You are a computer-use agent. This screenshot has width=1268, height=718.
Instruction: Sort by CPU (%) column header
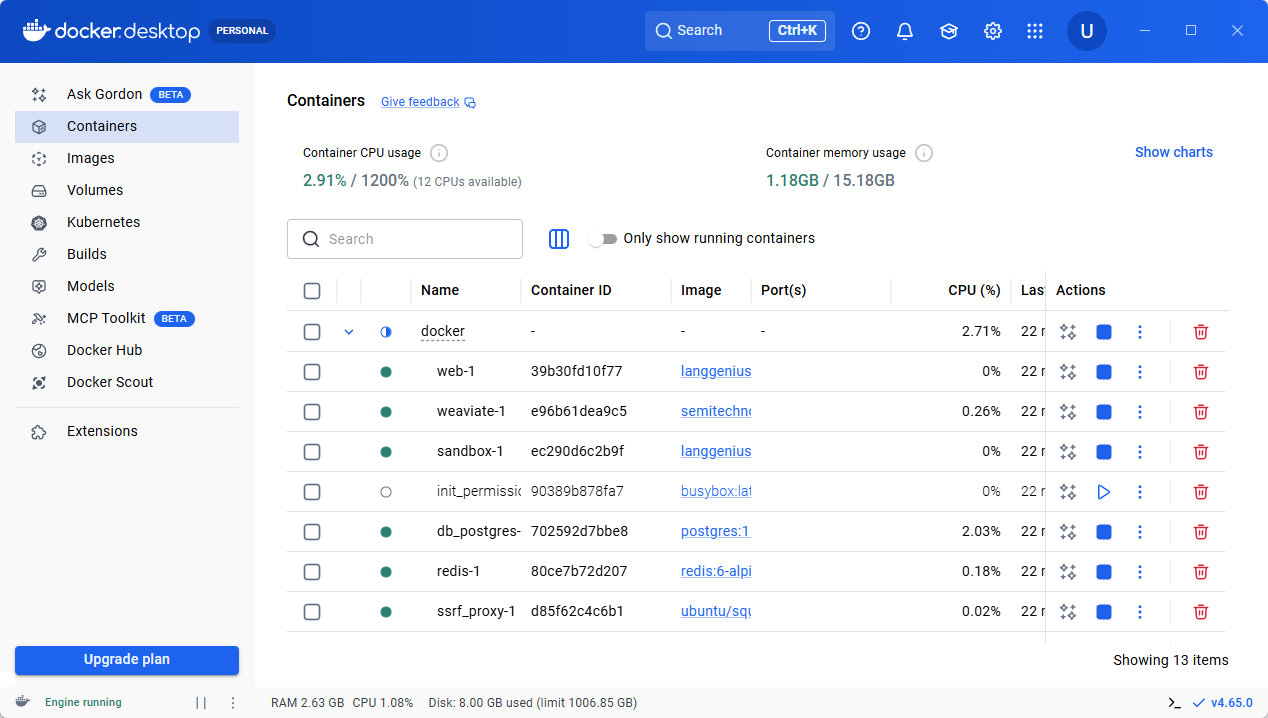point(974,291)
